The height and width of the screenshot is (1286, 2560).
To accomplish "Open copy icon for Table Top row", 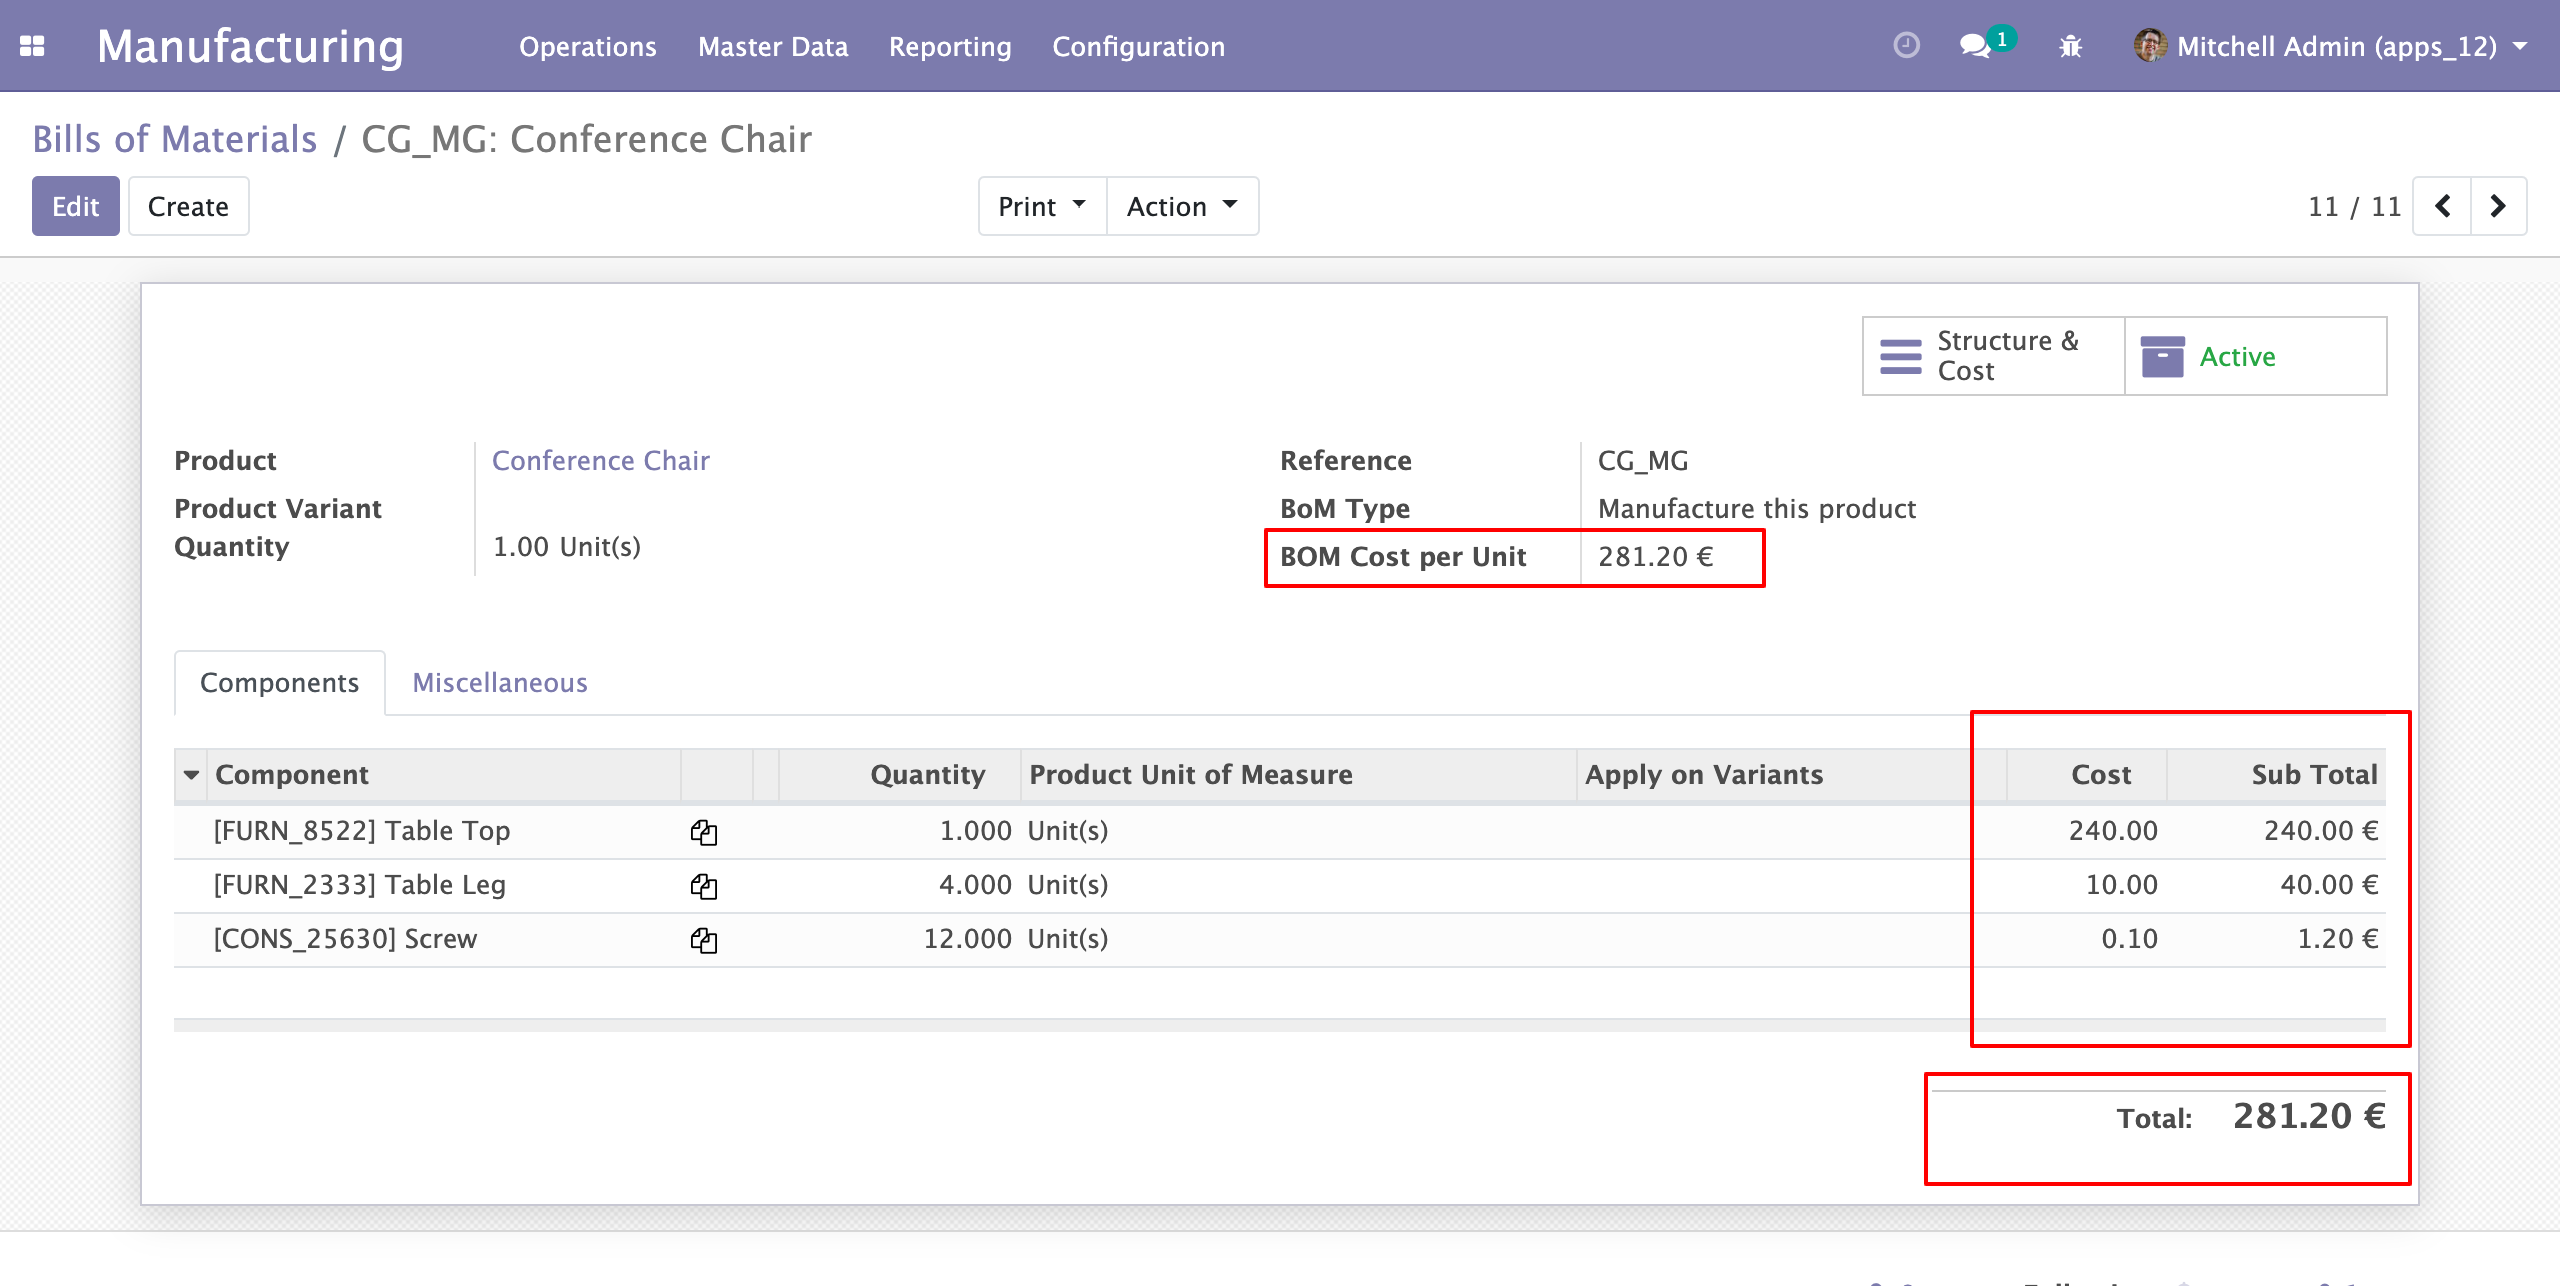I will click(x=704, y=832).
